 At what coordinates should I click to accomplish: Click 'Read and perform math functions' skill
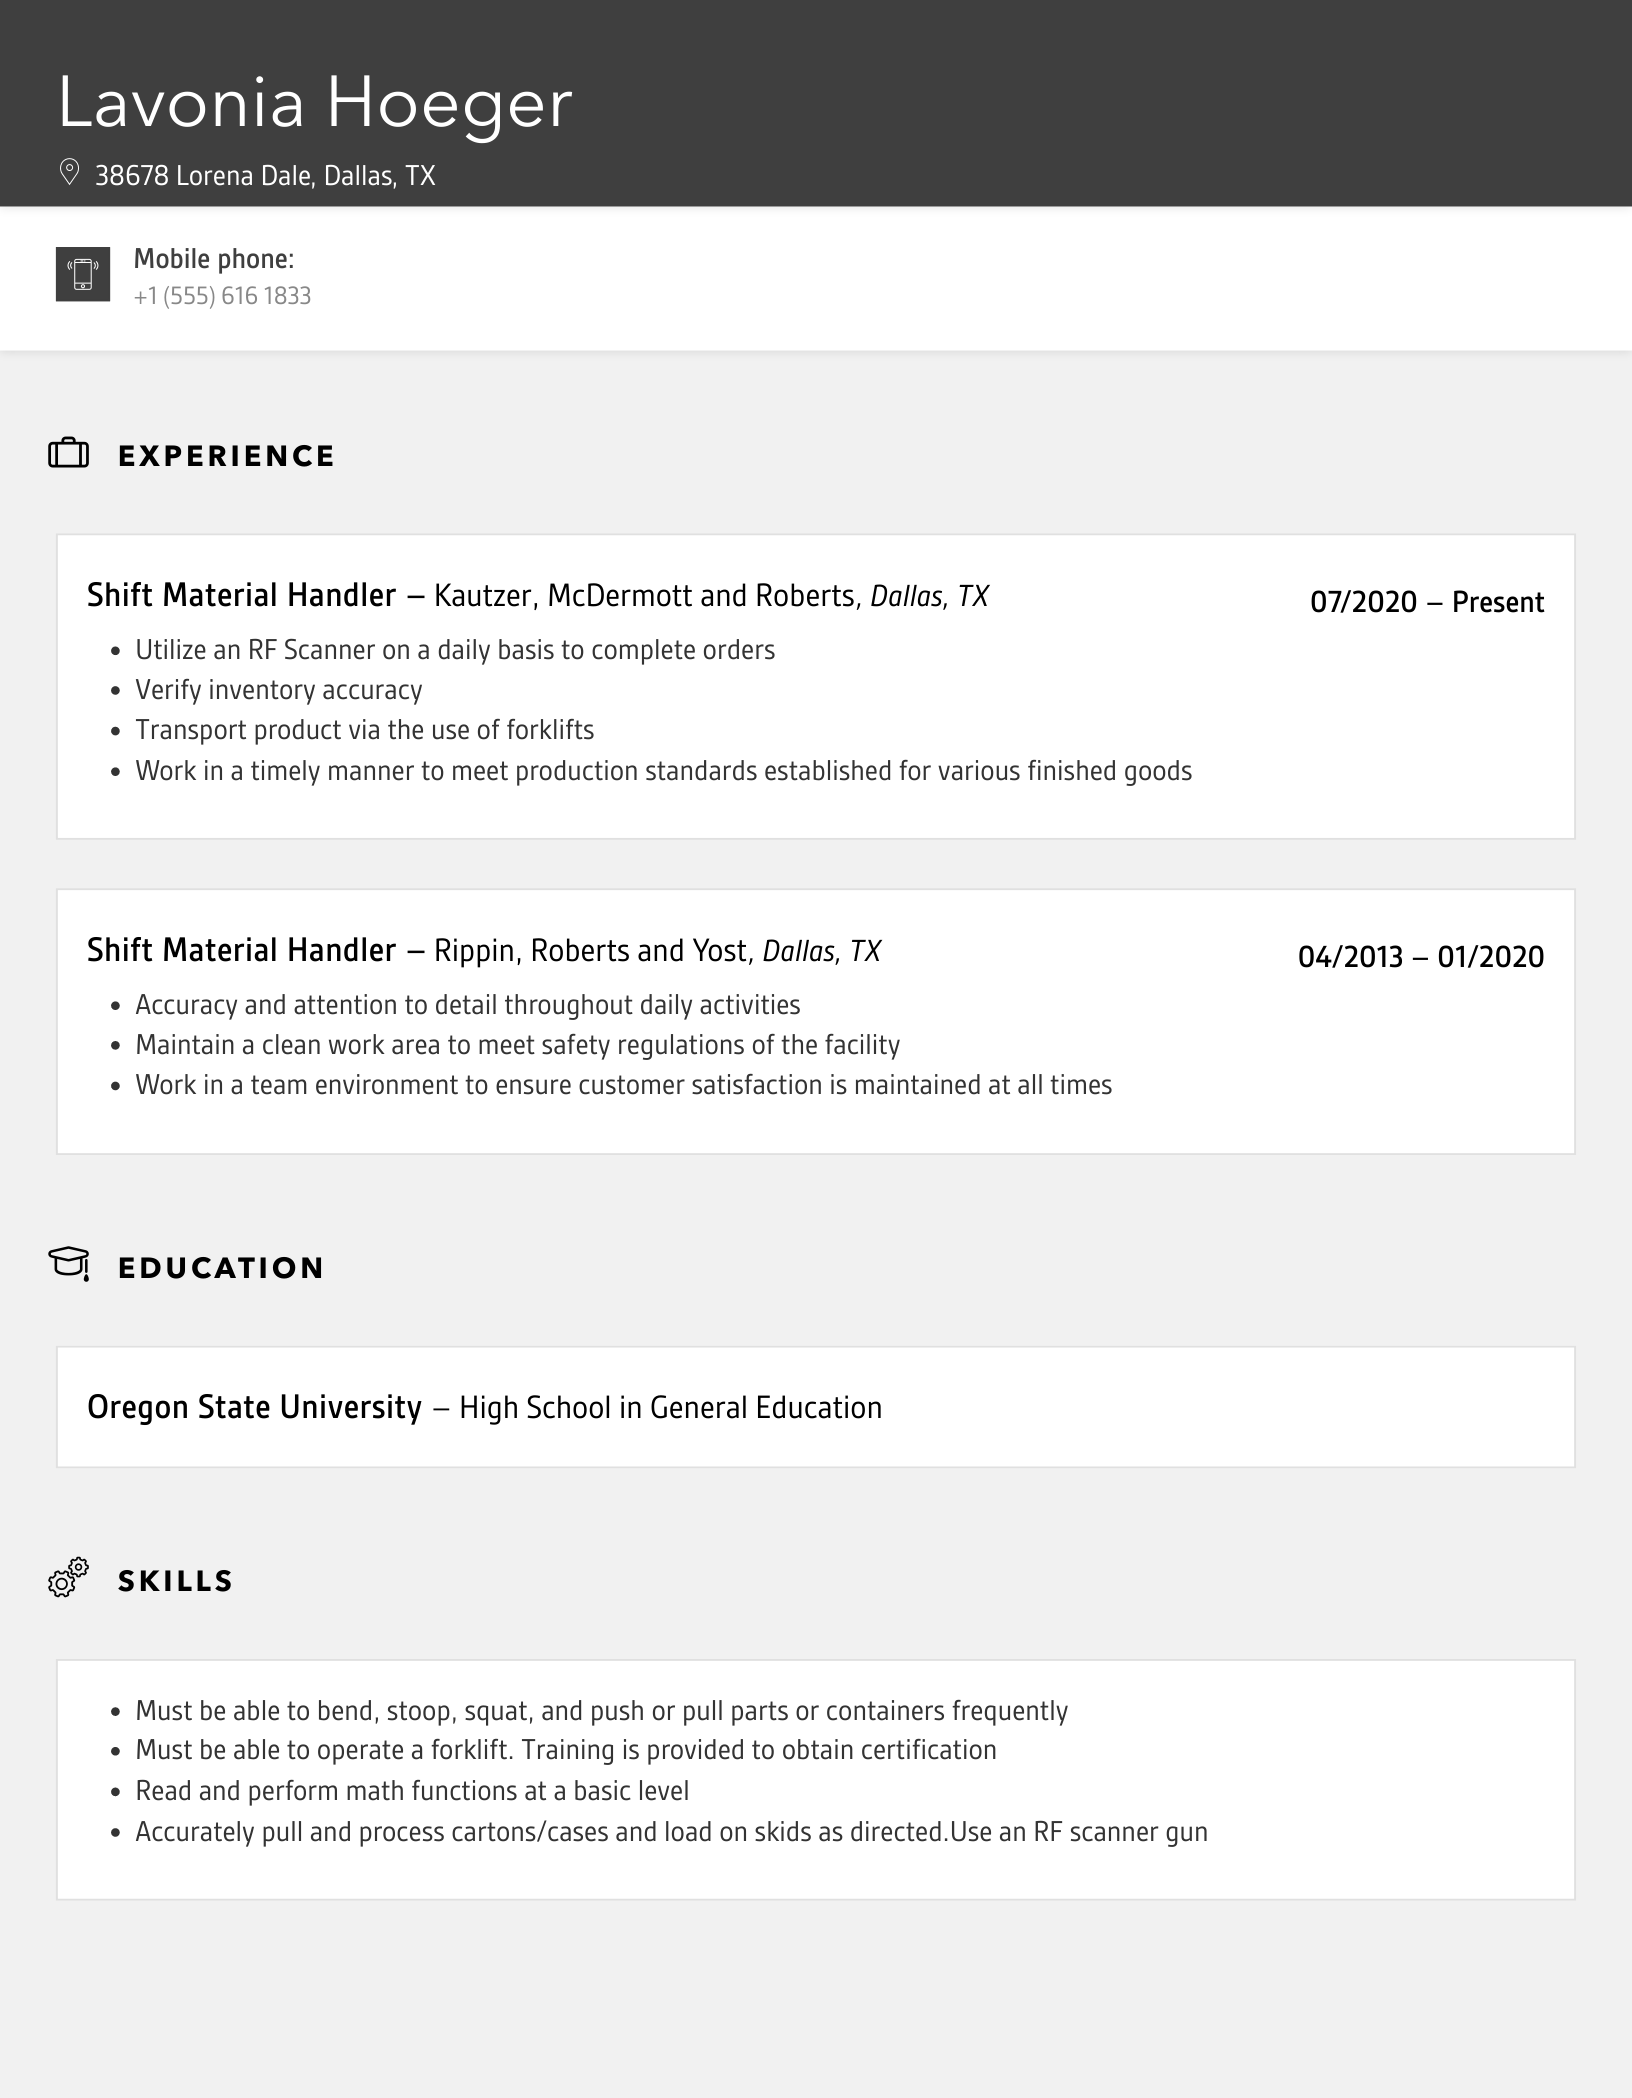(x=412, y=1791)
